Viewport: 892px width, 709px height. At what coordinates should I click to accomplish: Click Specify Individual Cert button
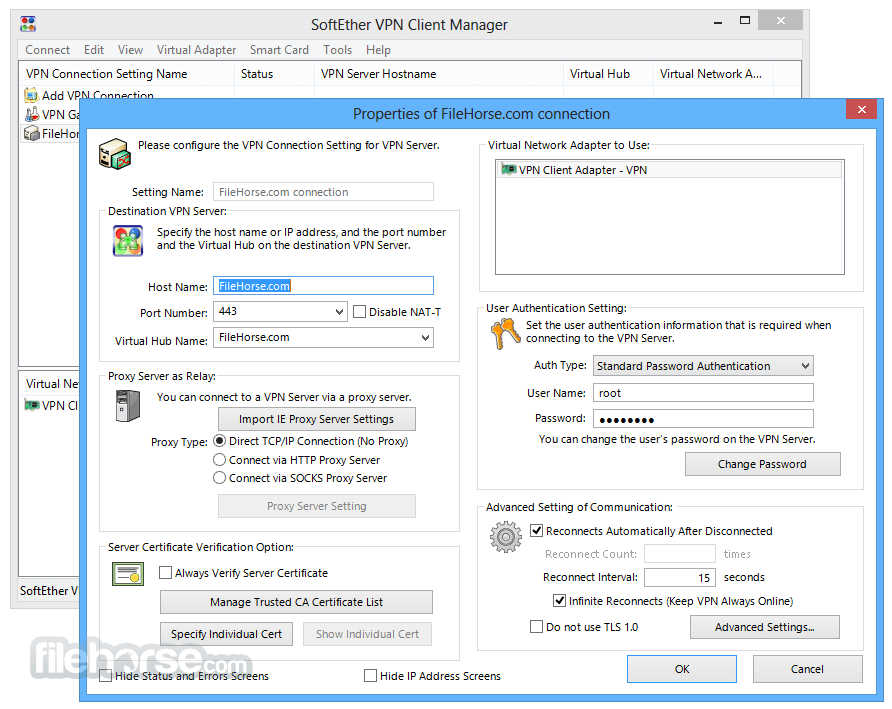click(226, 634)
